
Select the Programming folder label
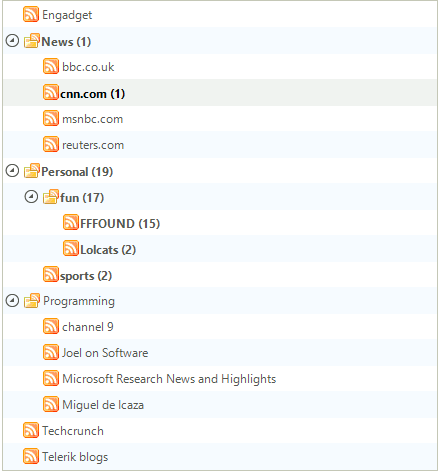tap(79, 301)
